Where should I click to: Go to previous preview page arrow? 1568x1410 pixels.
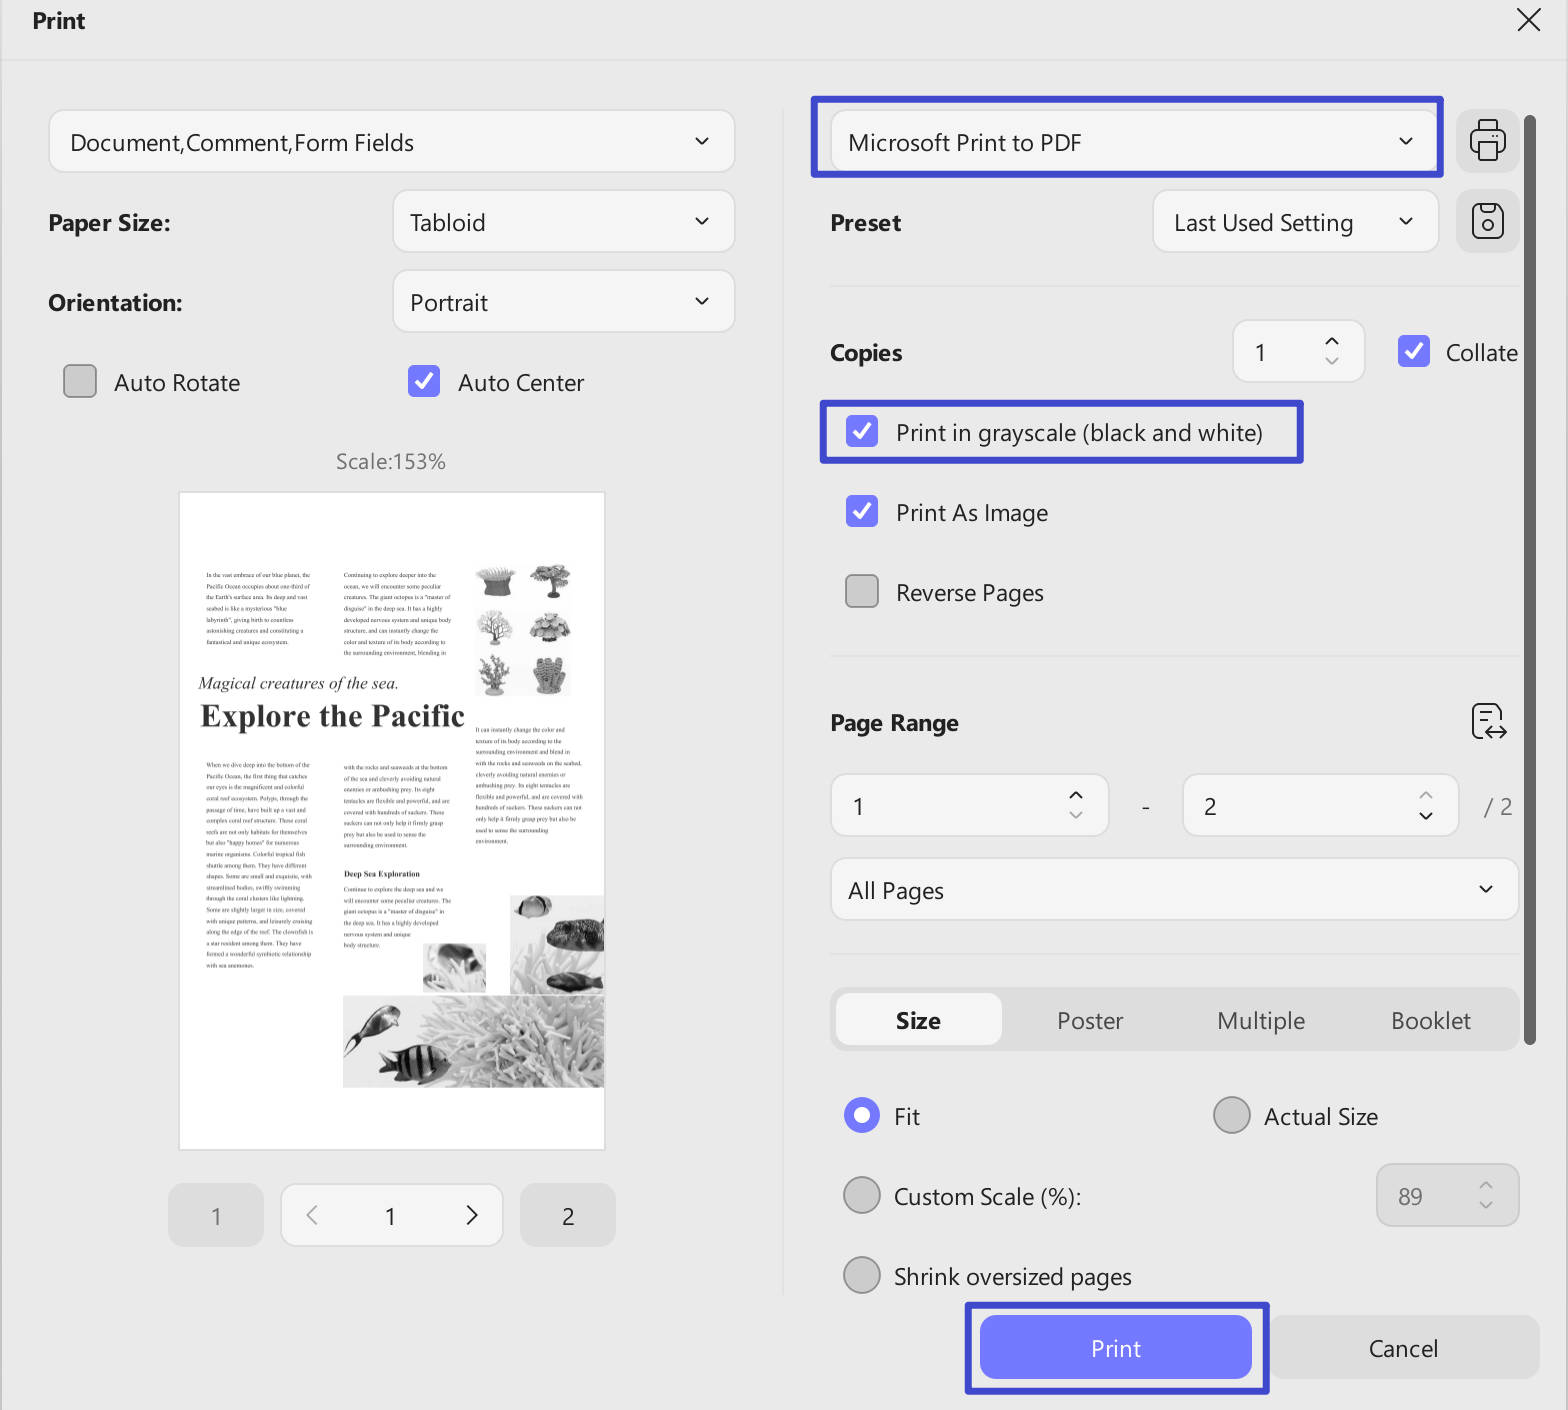(312, 1215)
